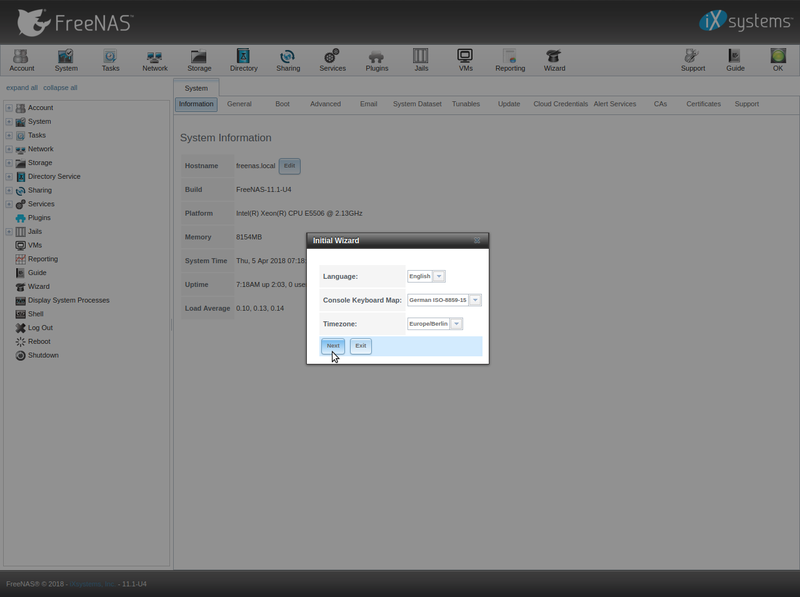Open VMs in the top toolbar
The height and width of the screenshot is (597, 800).
[x=465, y=60]
